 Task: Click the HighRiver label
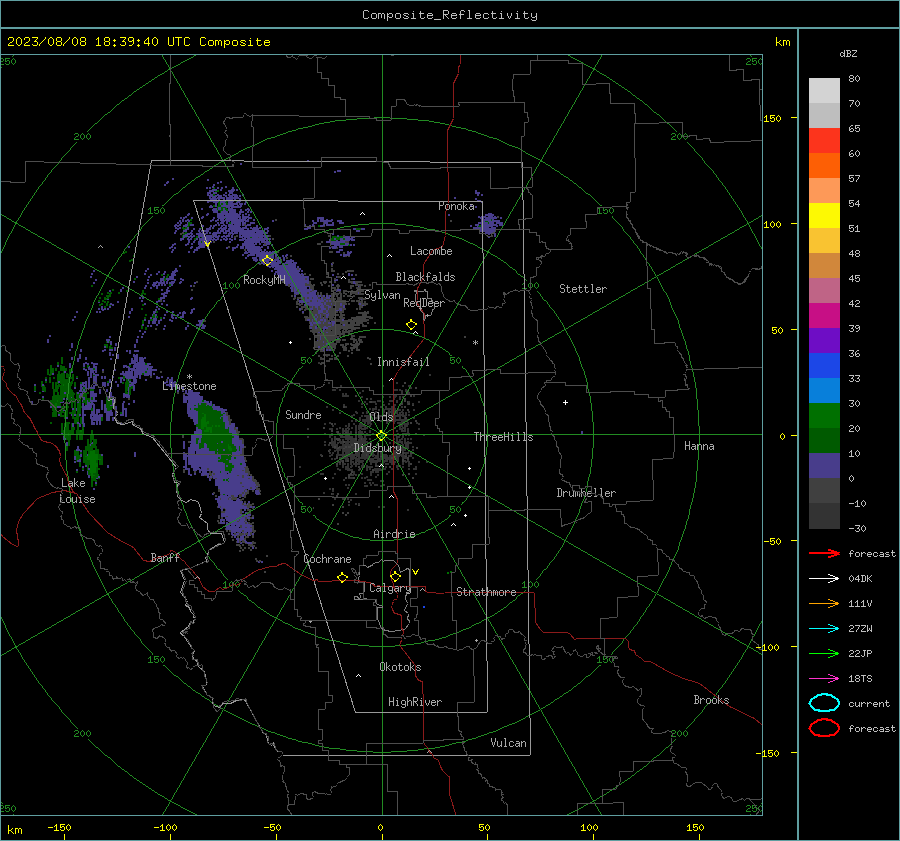point(415,702)
